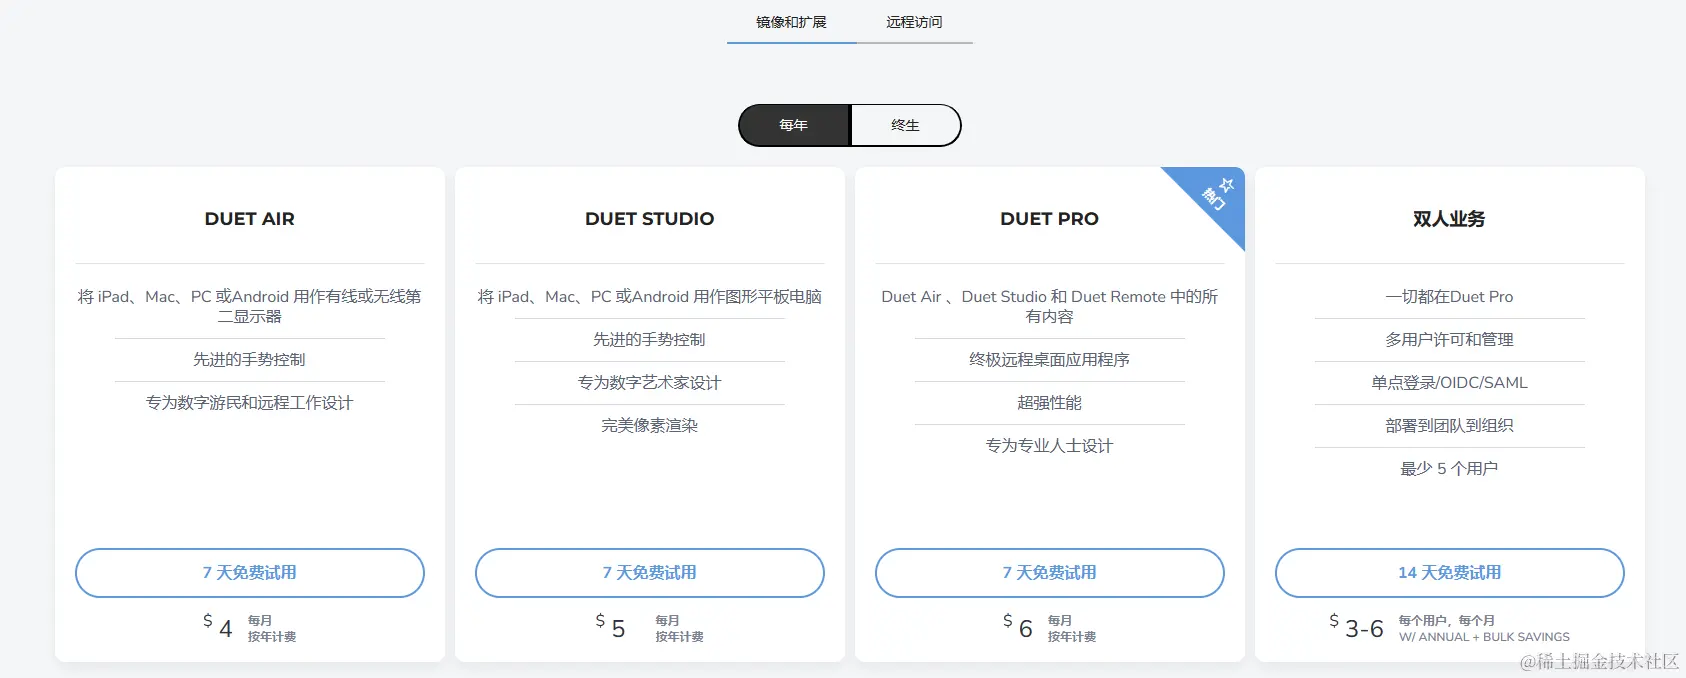This screenshot has width=1686, height=678.
Task: Click 一切都在Duet Pro feature text
Action: tap(1450, 297)
